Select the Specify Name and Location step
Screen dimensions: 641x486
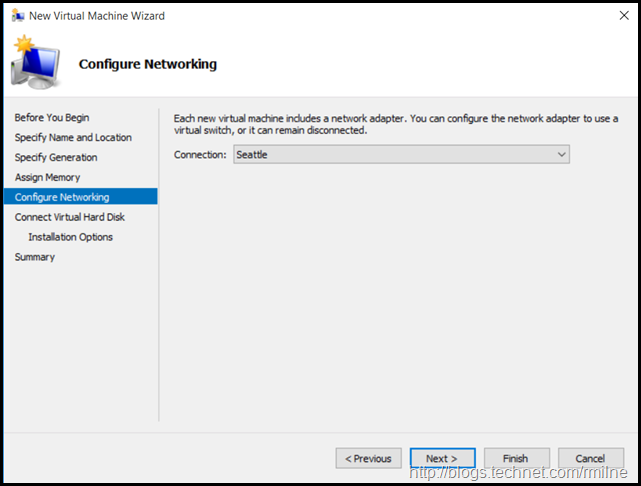(73, 138)
